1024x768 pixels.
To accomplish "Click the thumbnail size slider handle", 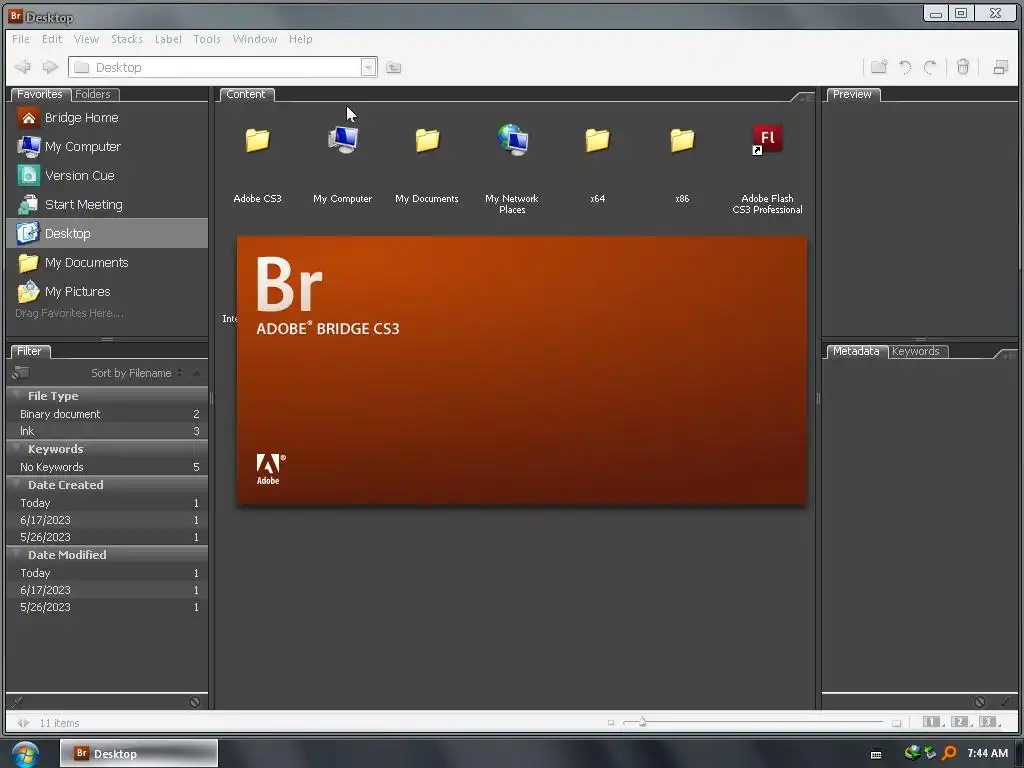I will pyautogui.click(x=643, y=722).
